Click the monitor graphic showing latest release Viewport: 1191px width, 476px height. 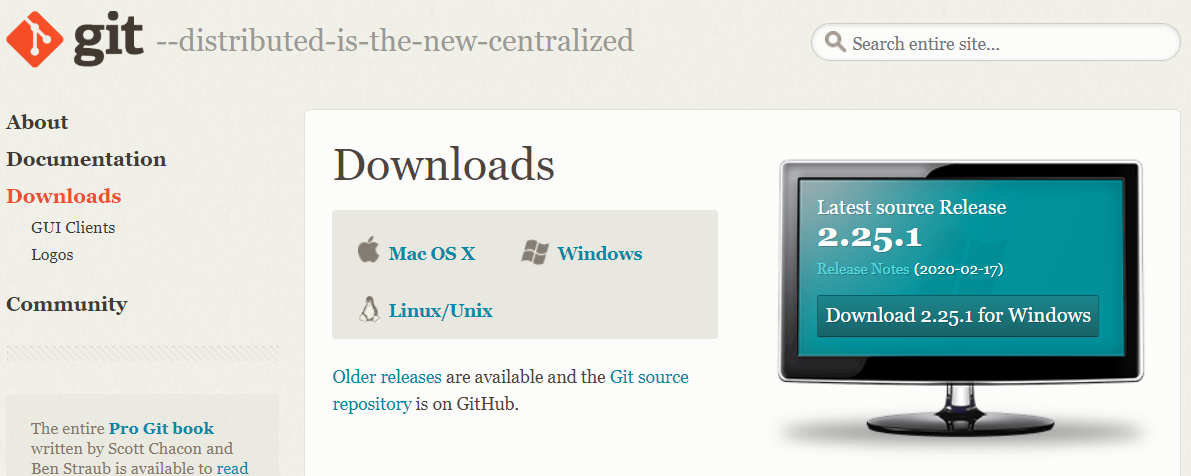[961, 302]
